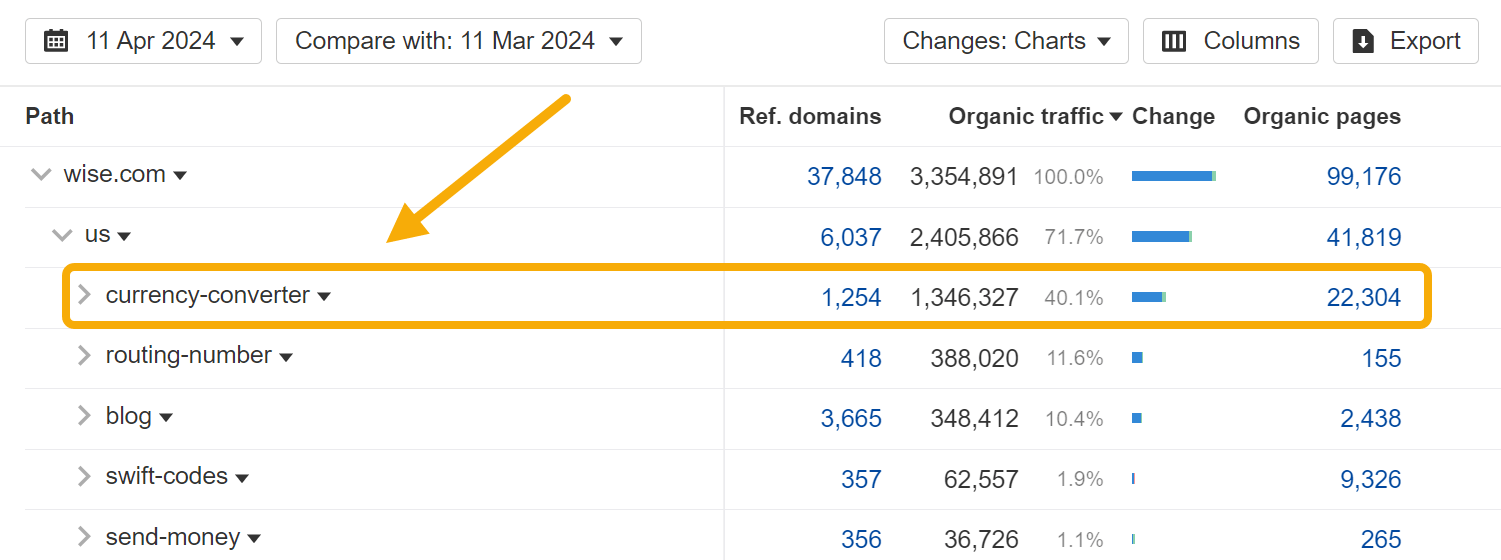Expand the routing-number folder
This screenshot has width=1501, height=560.
tap(84, 356)
